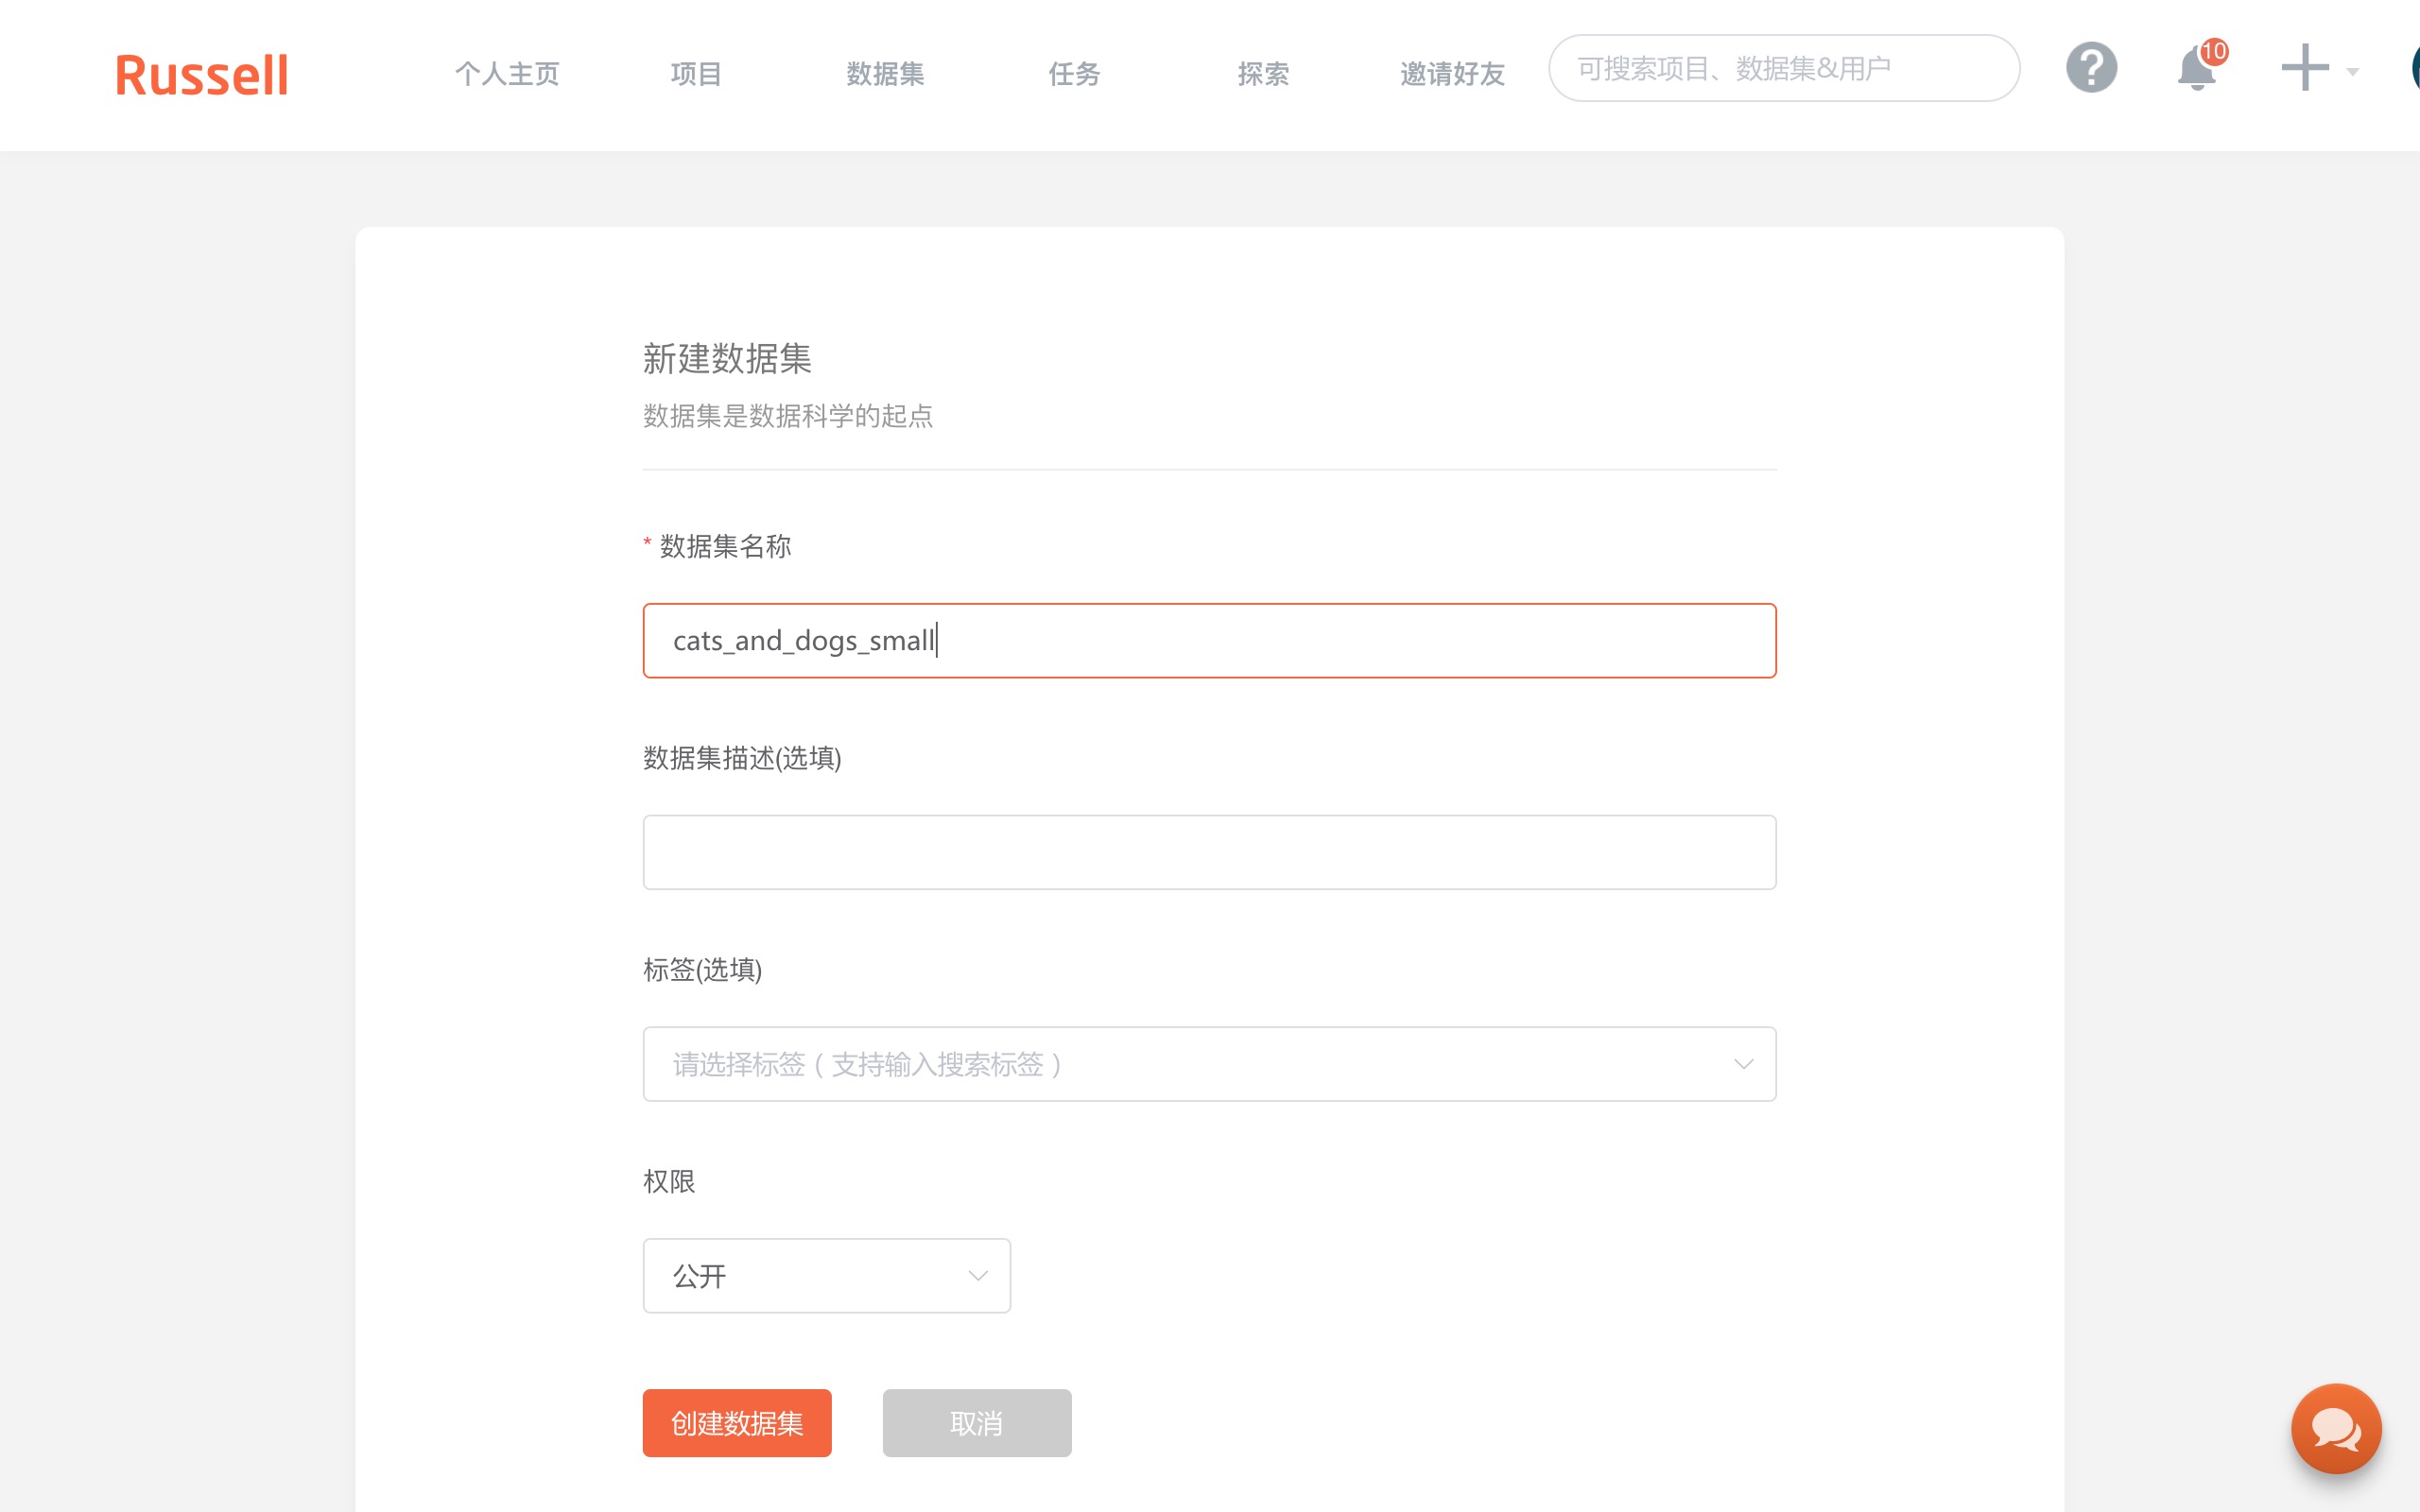Focus the top search box for projects and datasets
Screen dimensions: 2420x1512
pos(1783,69)
